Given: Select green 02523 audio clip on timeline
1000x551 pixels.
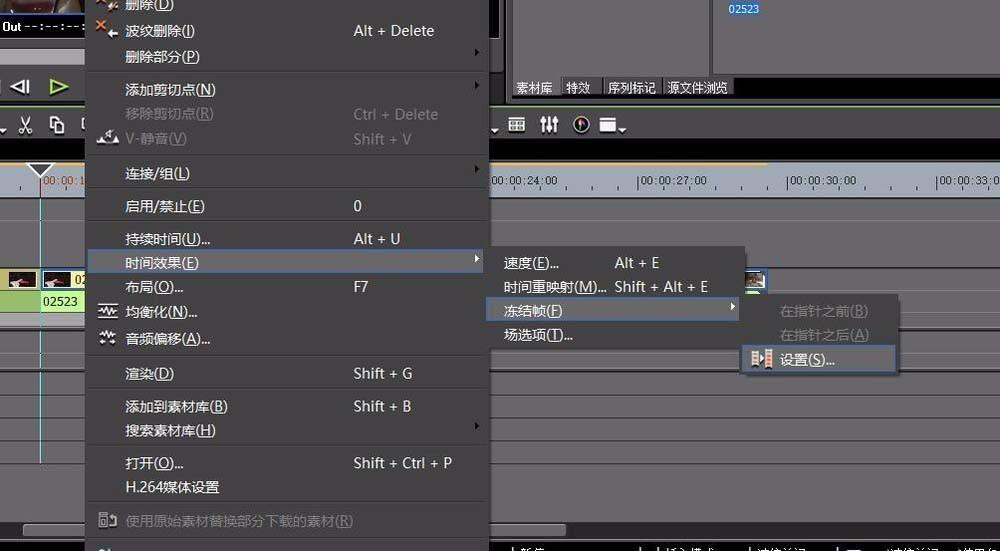Looking at the screenshot, I should 60,301.
